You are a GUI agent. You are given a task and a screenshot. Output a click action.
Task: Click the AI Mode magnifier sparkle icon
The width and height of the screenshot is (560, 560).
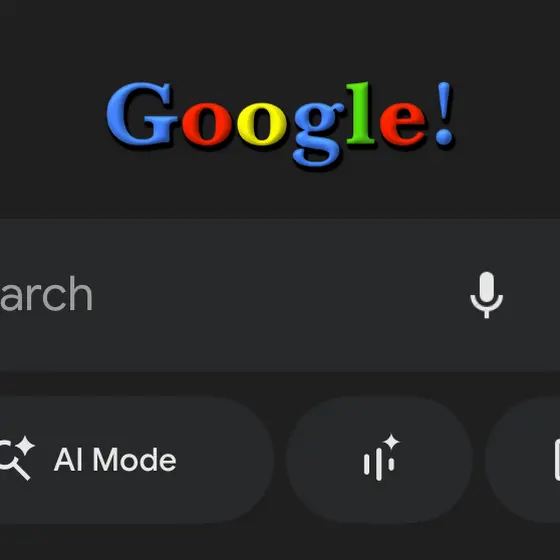pyautogui.click(x=16, y=458)
